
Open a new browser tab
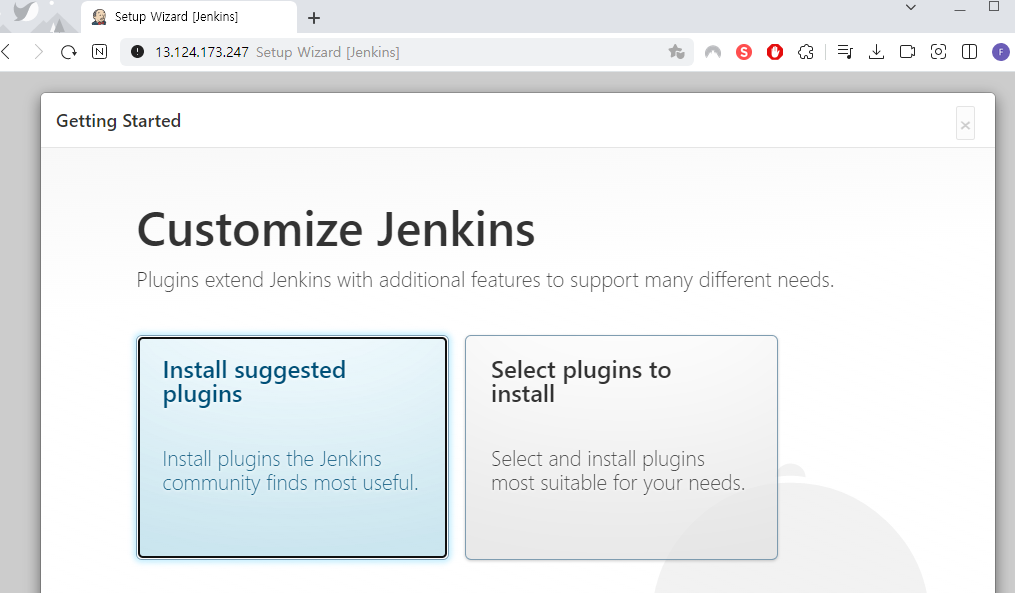[314, 17]
